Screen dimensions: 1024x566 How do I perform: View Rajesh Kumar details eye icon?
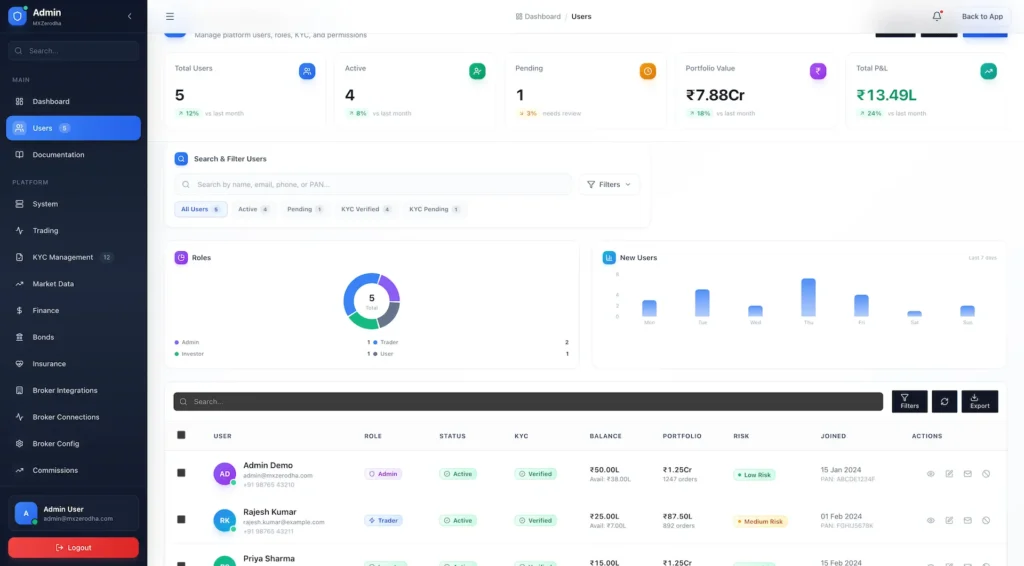coord(931,520)
